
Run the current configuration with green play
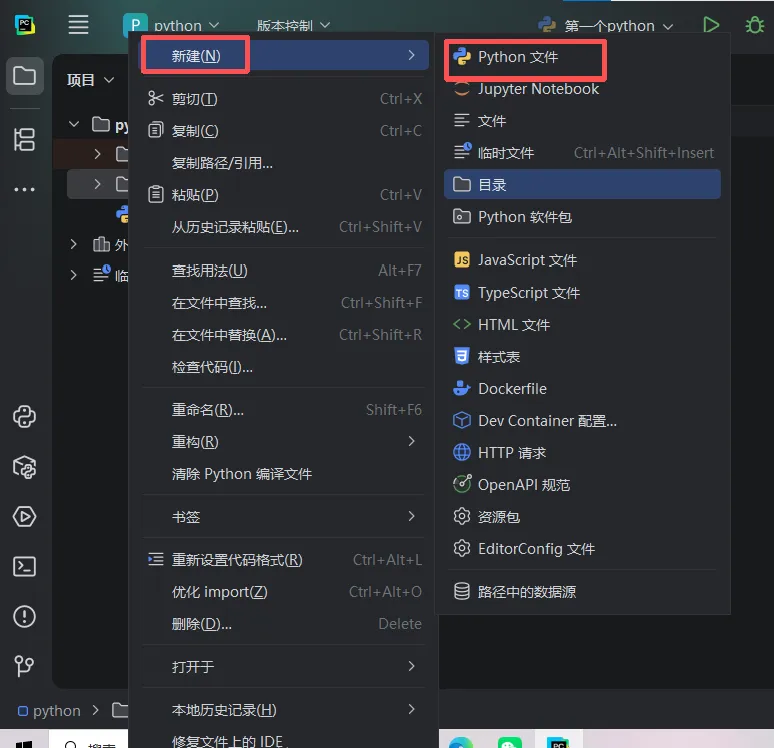(710, 25)
